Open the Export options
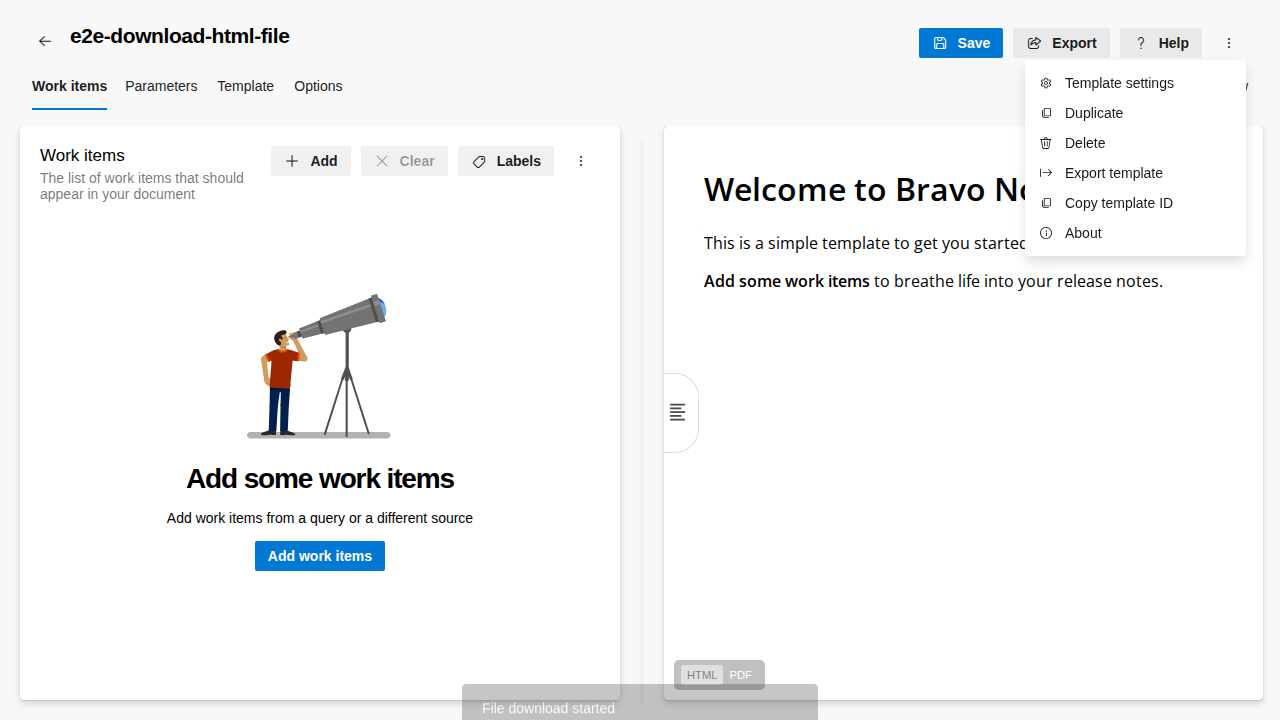The width and height of the screenshot is (1280, 720). 1061,43
